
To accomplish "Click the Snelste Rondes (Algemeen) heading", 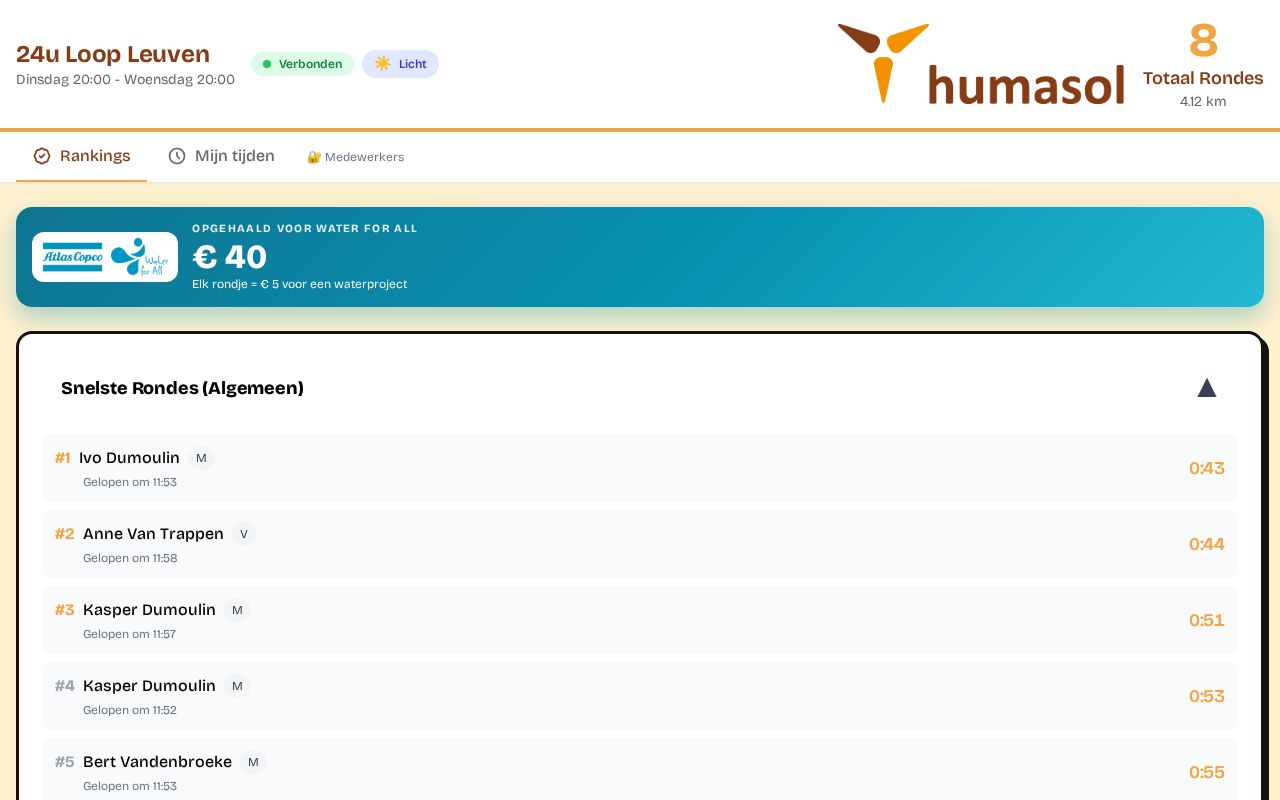I will 182,388.
